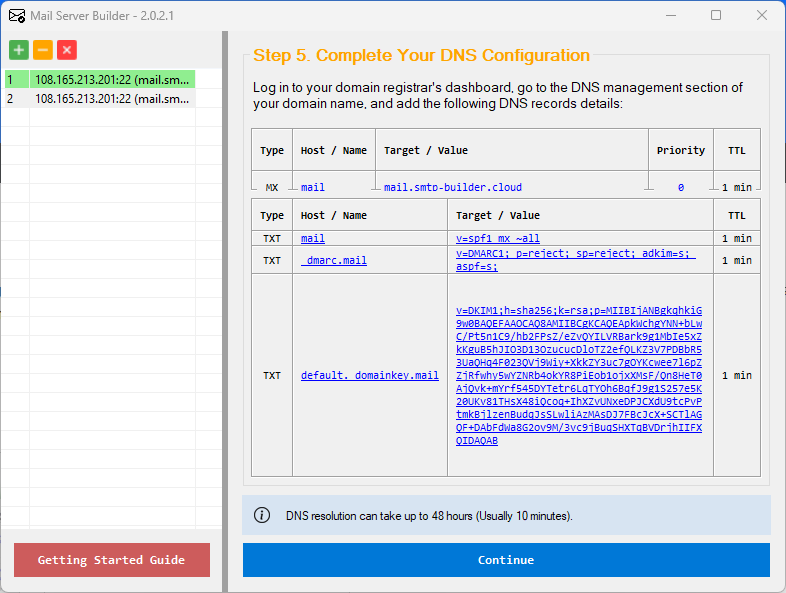Select second server row in list
This screenshot has height=593, width=786.
[112, 98]
